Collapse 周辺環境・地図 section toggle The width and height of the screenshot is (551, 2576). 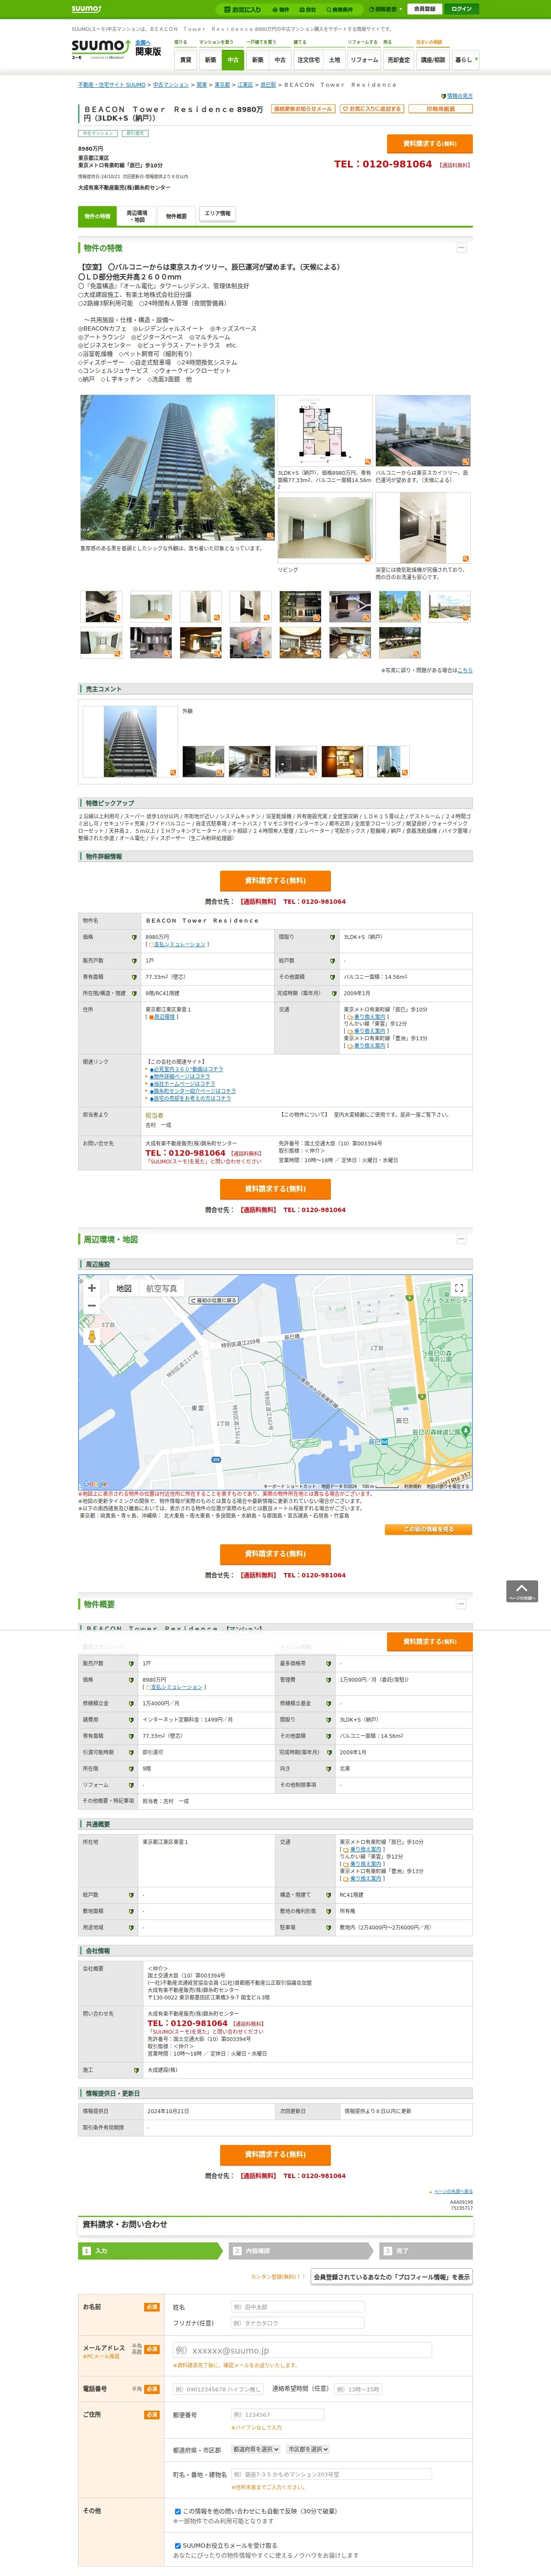(461, 1238)
